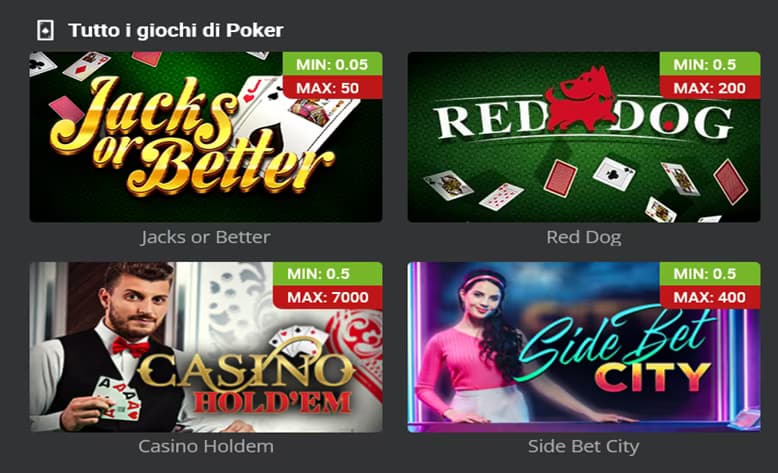Viewport: 778px width, 473px height.
Task: Click the MIN: 0.5 badge on Casino Hold'em
Action: point(328,274)
